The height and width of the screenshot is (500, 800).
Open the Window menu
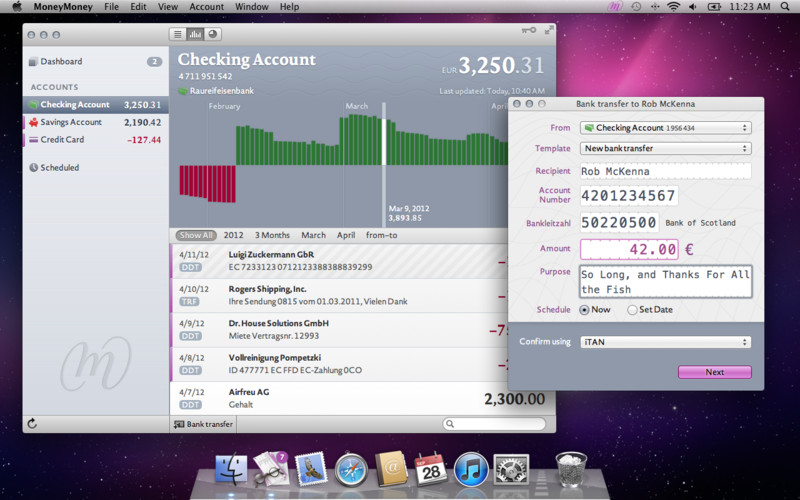252,7
